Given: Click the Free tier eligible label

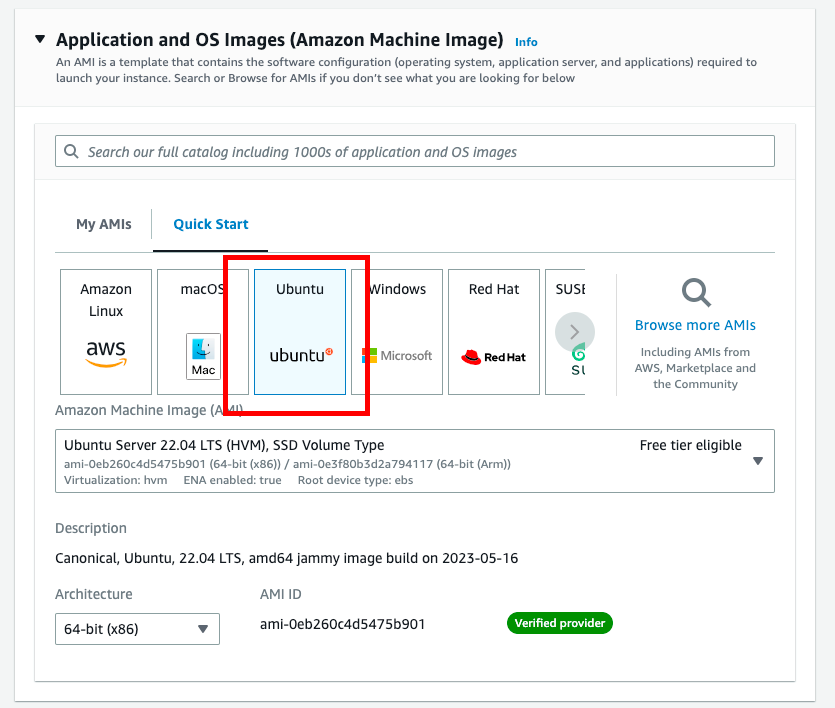Looking at the screenshot, I should [691, 446].
